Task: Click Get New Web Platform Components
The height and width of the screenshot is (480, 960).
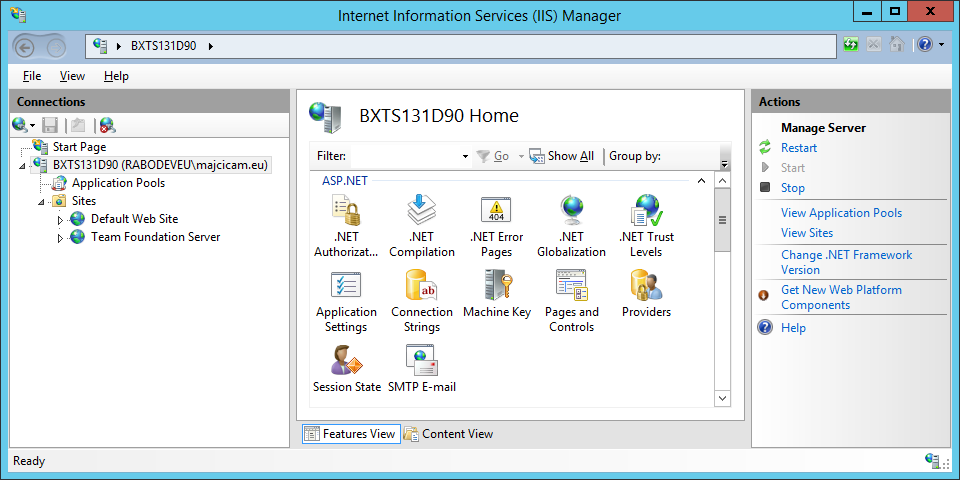Action: pos(841,298)
